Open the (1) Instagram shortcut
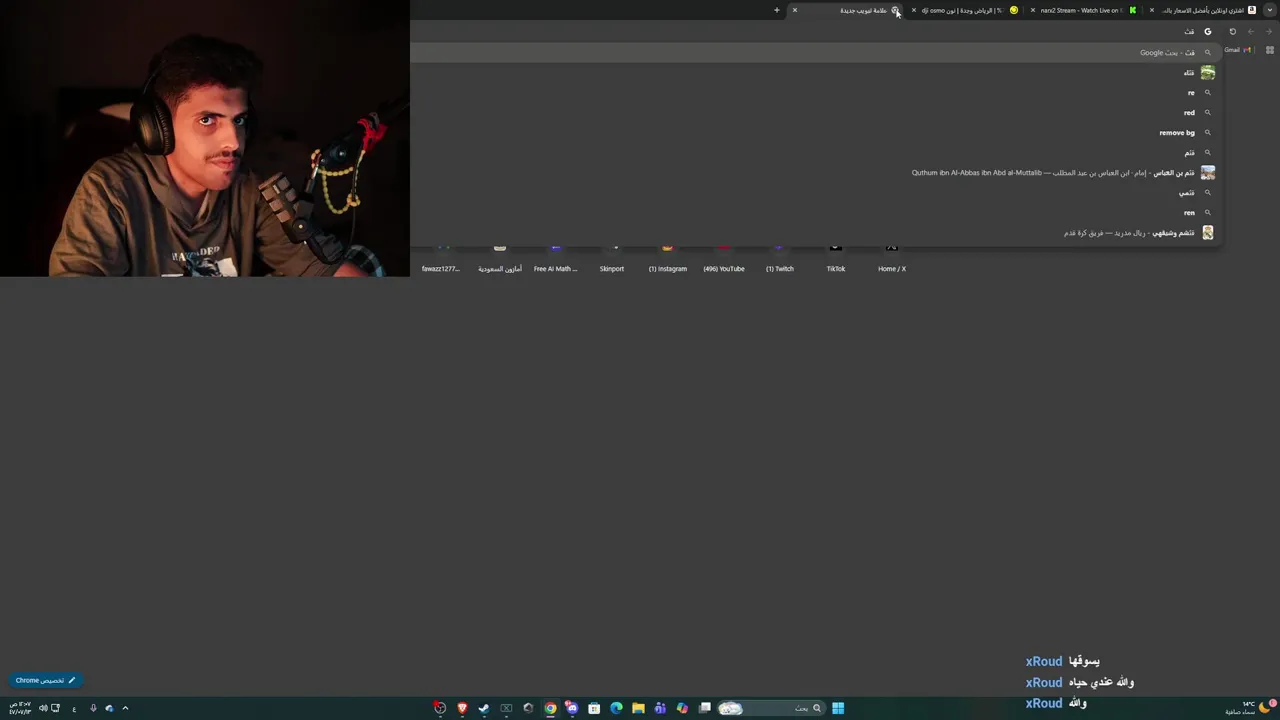 (x=668, y=260)
